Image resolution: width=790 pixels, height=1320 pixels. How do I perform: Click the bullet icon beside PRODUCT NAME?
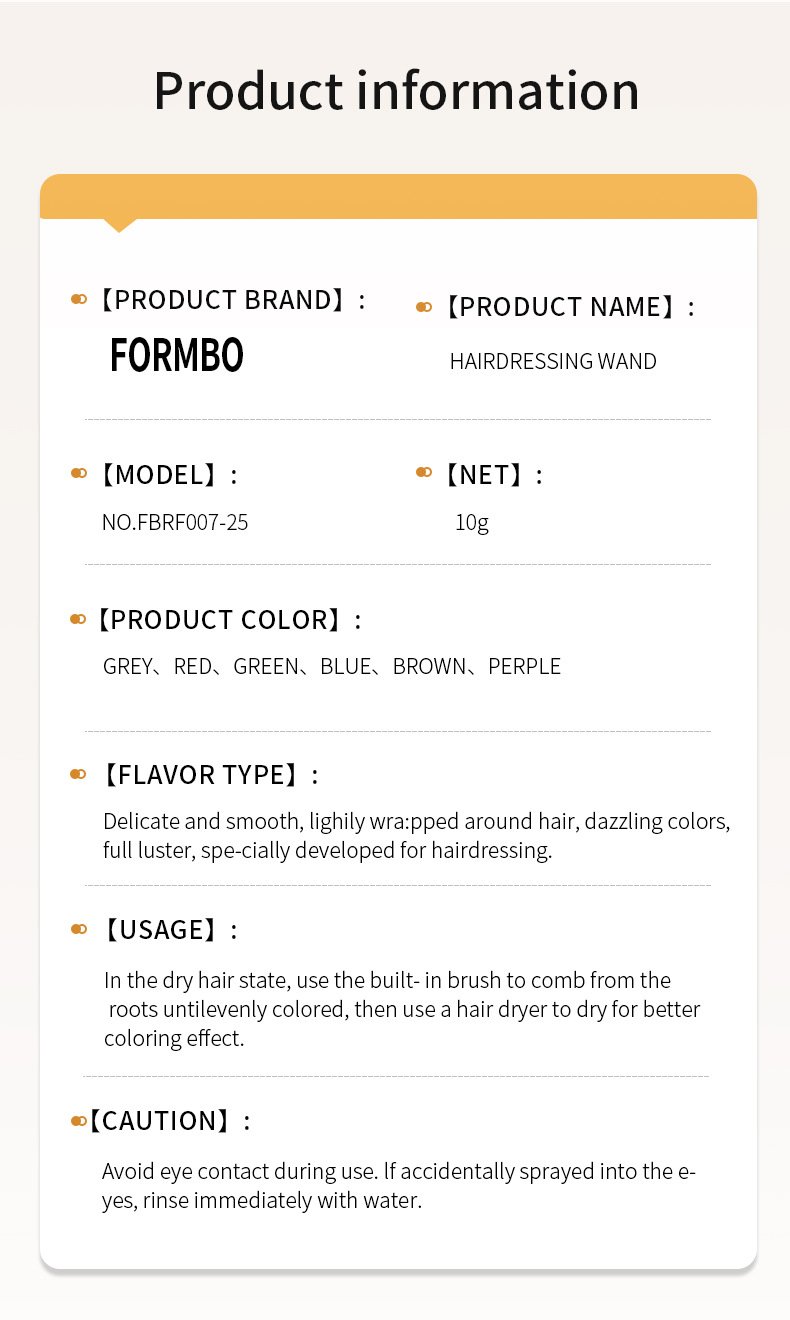coord(424,307)
